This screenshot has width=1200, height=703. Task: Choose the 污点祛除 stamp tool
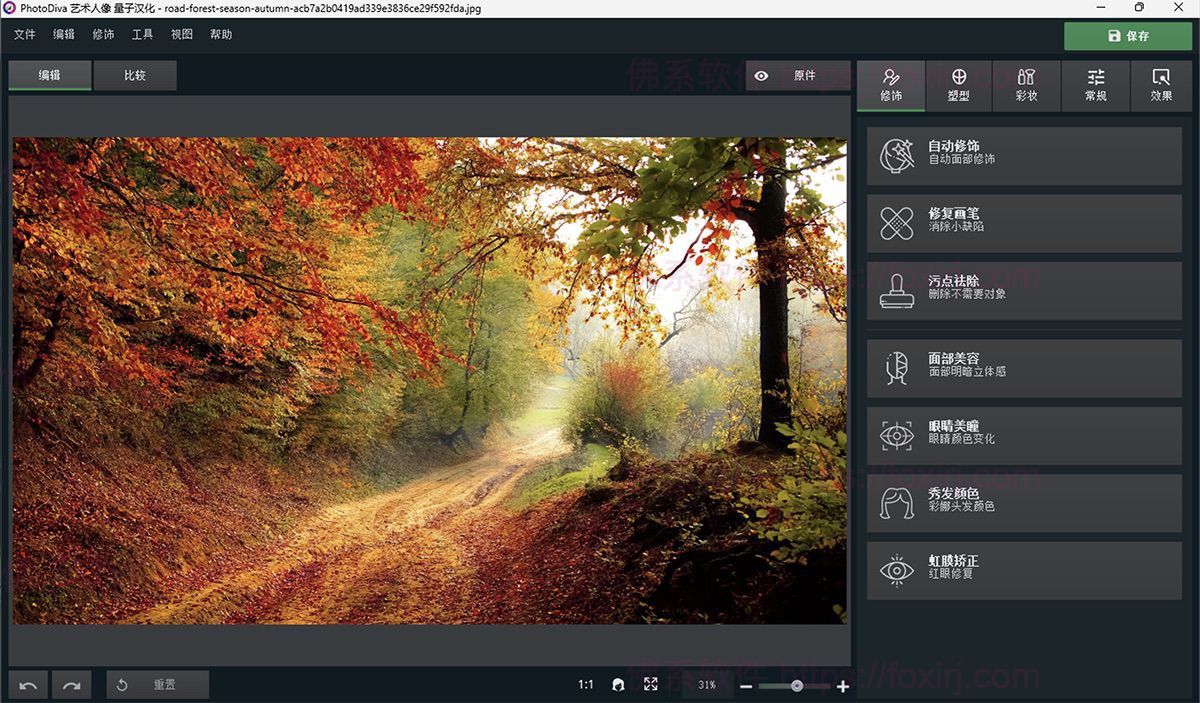point(1024,290)
